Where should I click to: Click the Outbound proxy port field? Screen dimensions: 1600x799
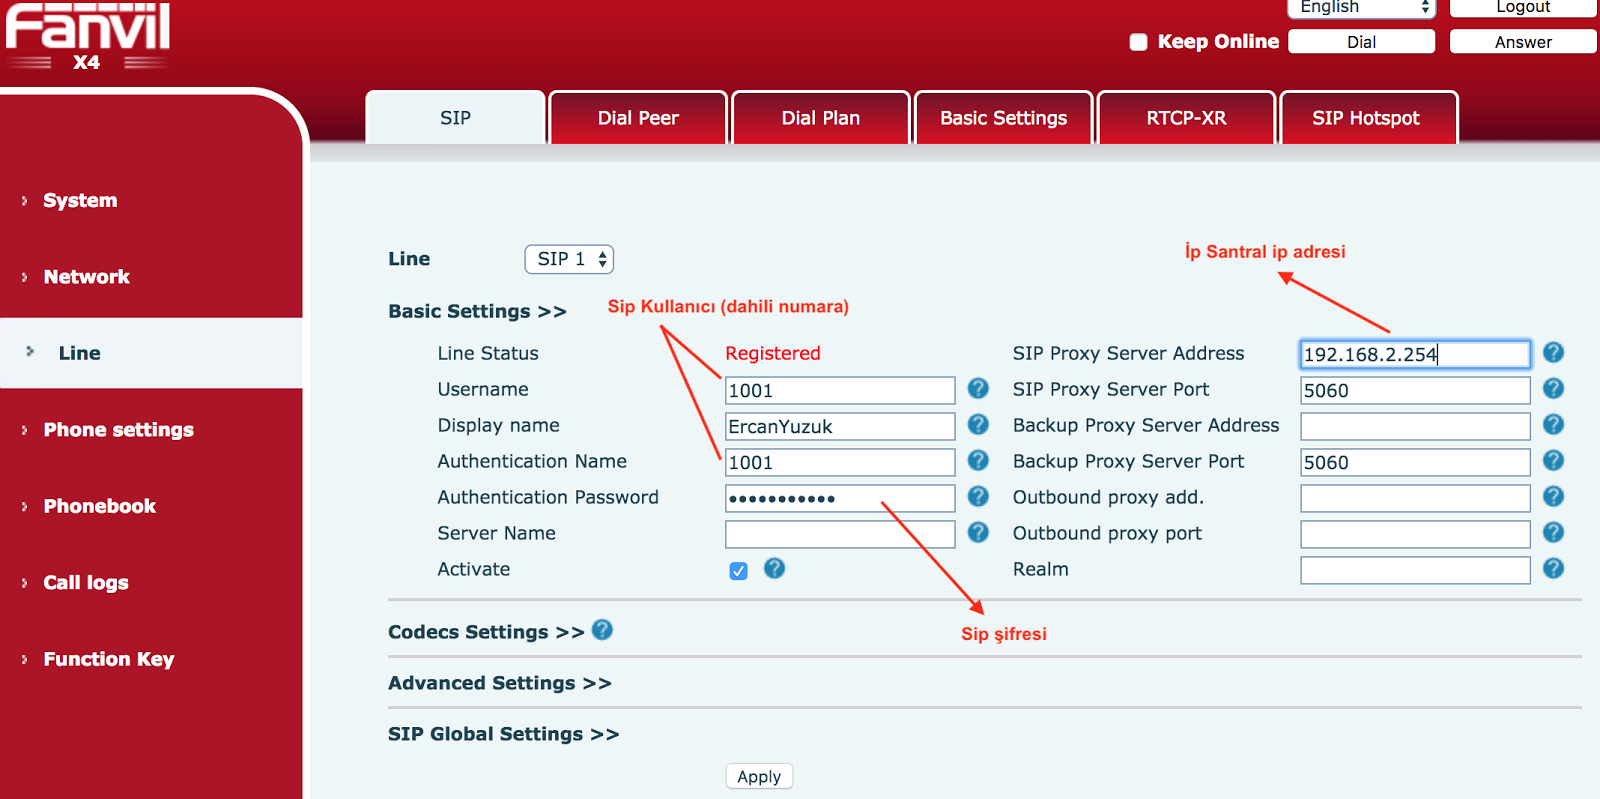pos(1415,534)
